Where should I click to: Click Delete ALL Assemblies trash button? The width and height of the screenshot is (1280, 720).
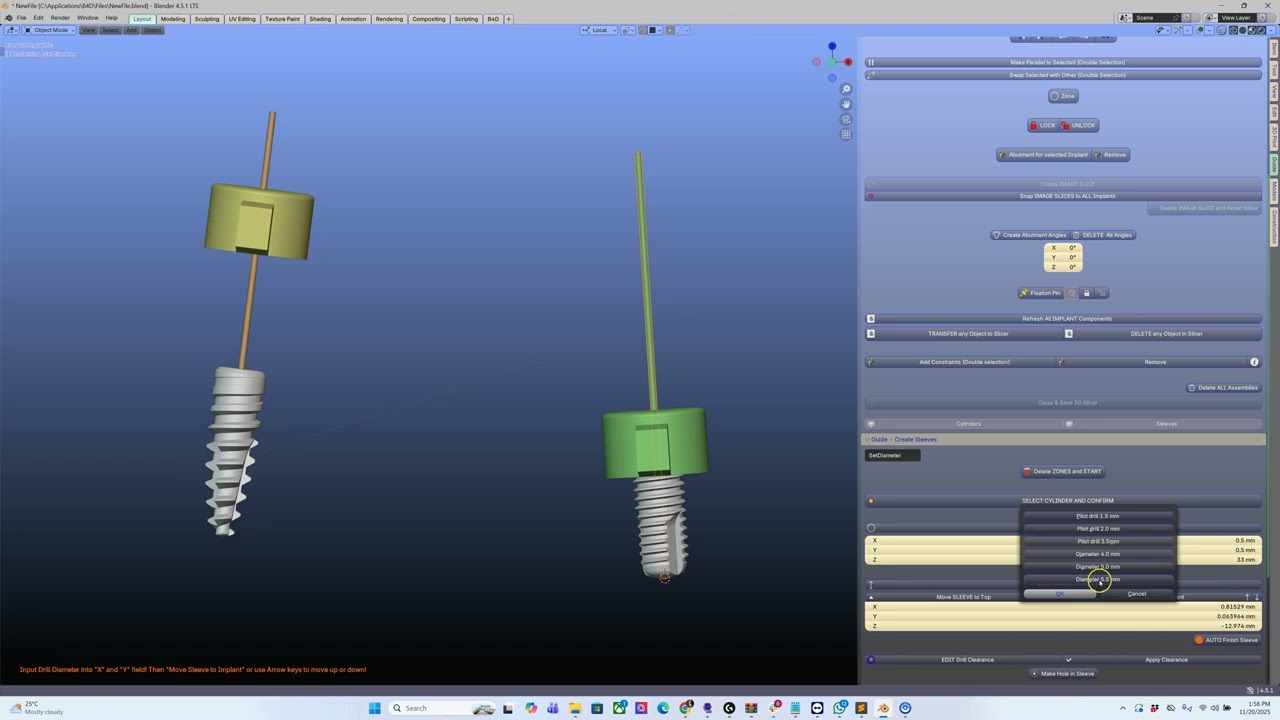(1222, 388)
